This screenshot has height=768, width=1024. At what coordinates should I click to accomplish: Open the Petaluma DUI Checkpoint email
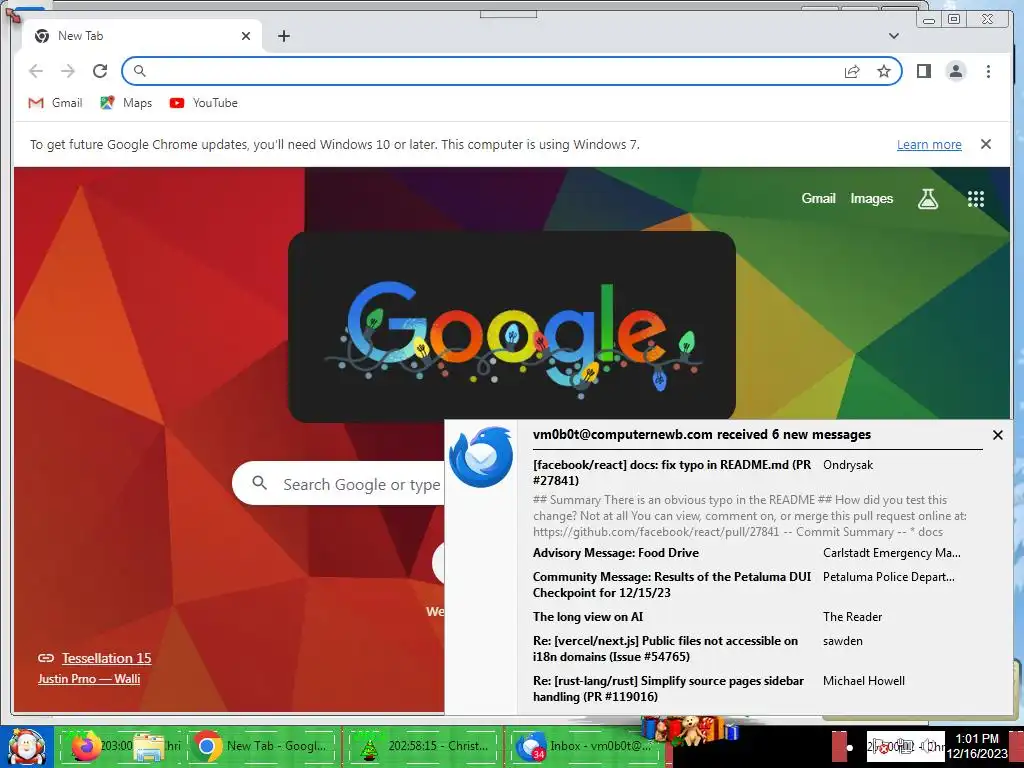tap(672, 584)
